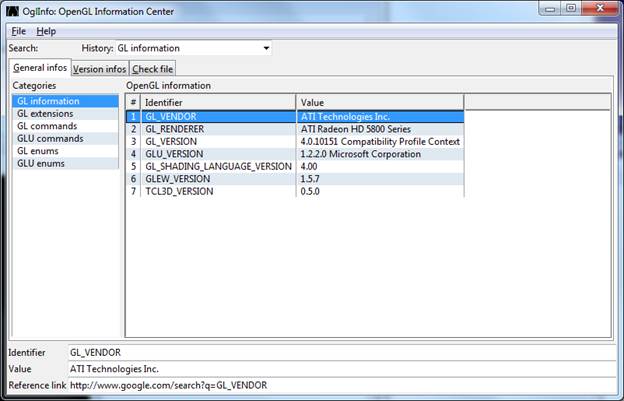
Task: Click the Value column header
Action: tap(380, 102)
